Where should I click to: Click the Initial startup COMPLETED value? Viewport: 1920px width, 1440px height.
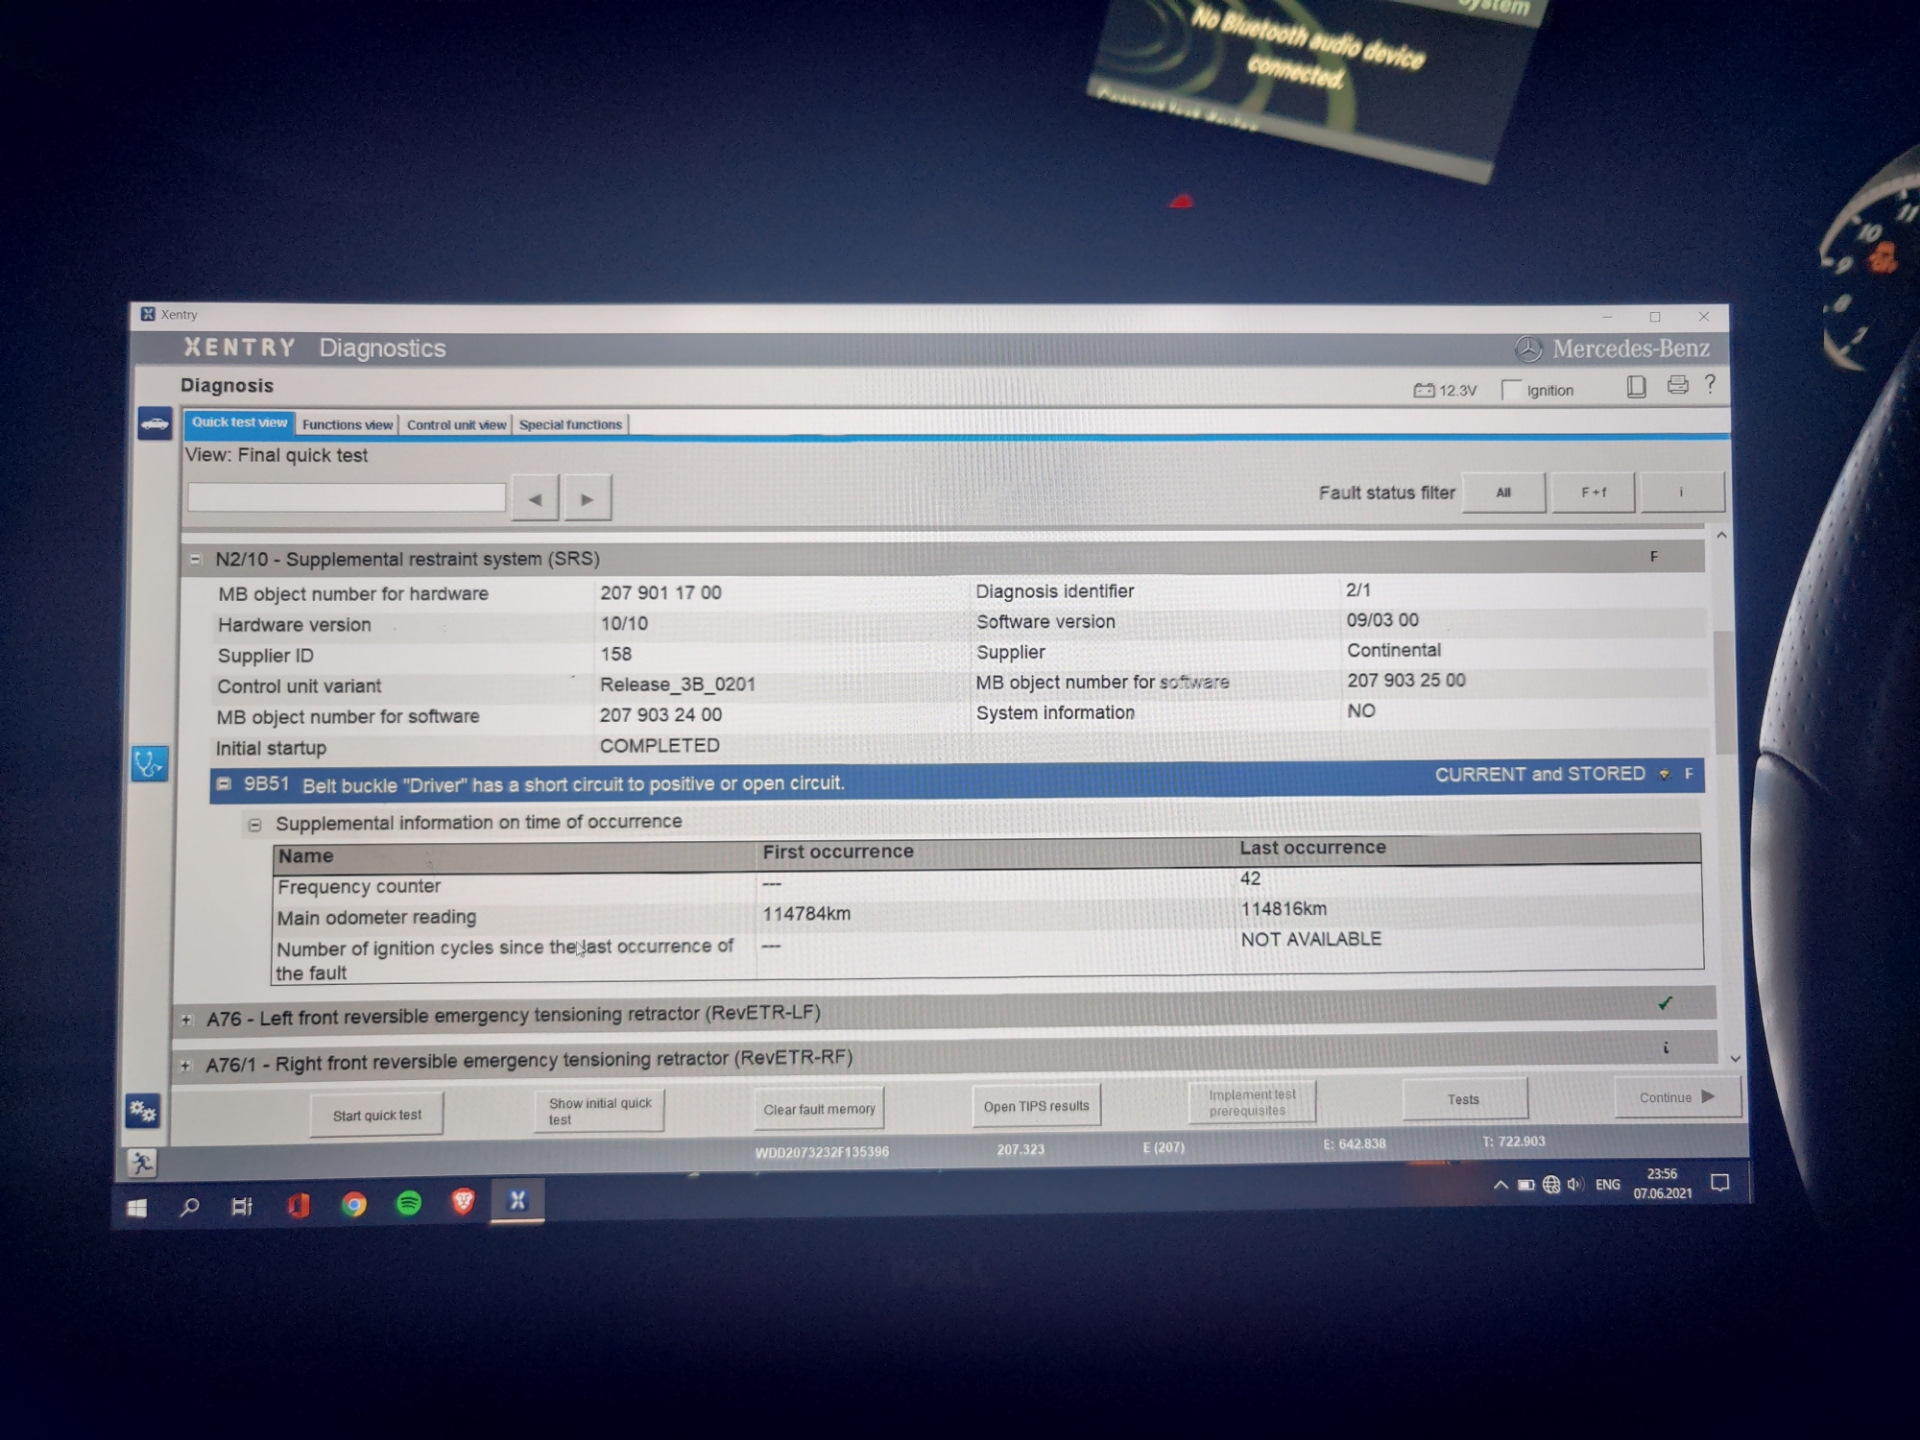[659, 745]
